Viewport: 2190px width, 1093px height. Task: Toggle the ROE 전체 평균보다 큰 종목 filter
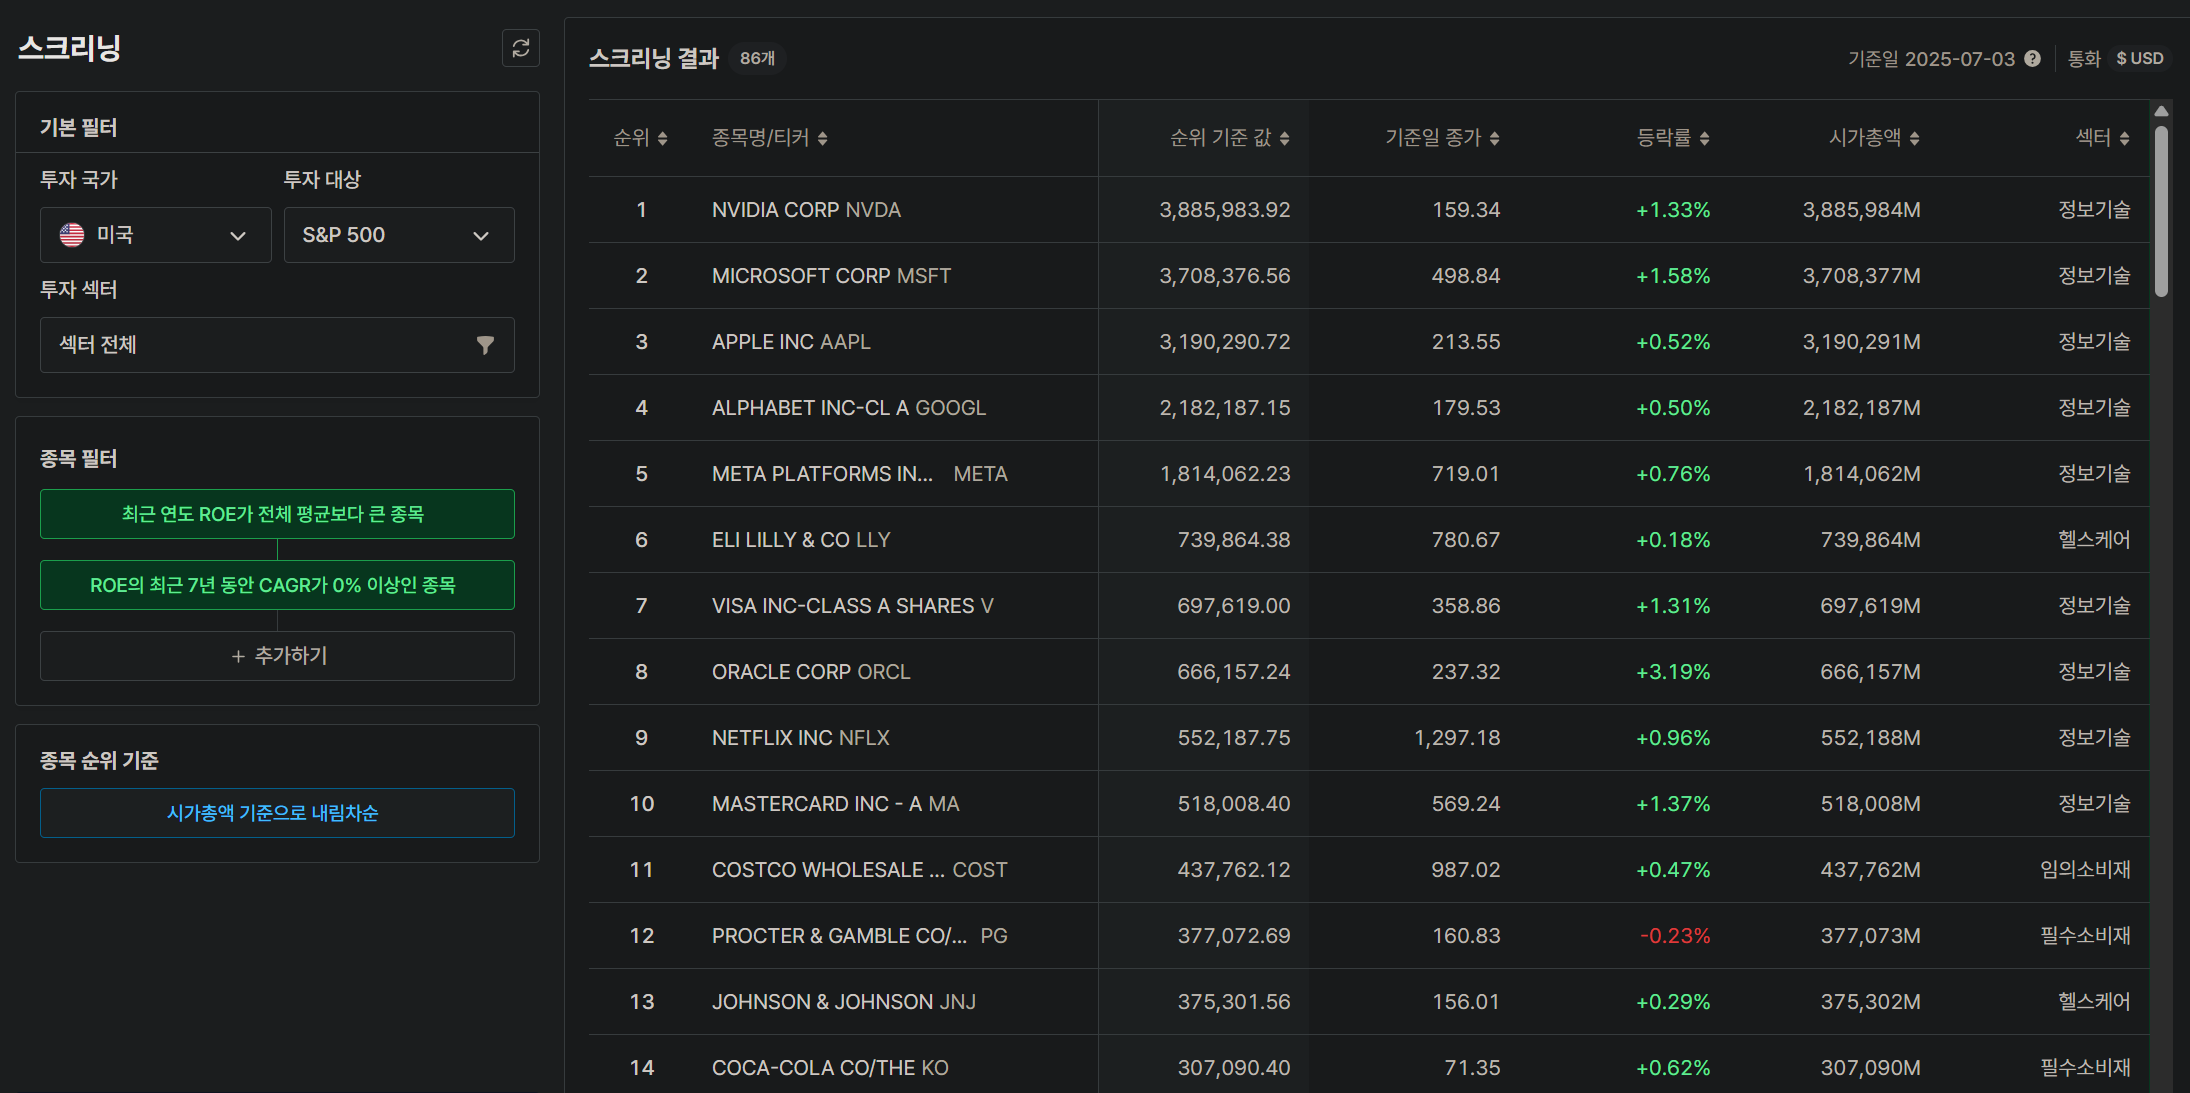tap(277, 514)
